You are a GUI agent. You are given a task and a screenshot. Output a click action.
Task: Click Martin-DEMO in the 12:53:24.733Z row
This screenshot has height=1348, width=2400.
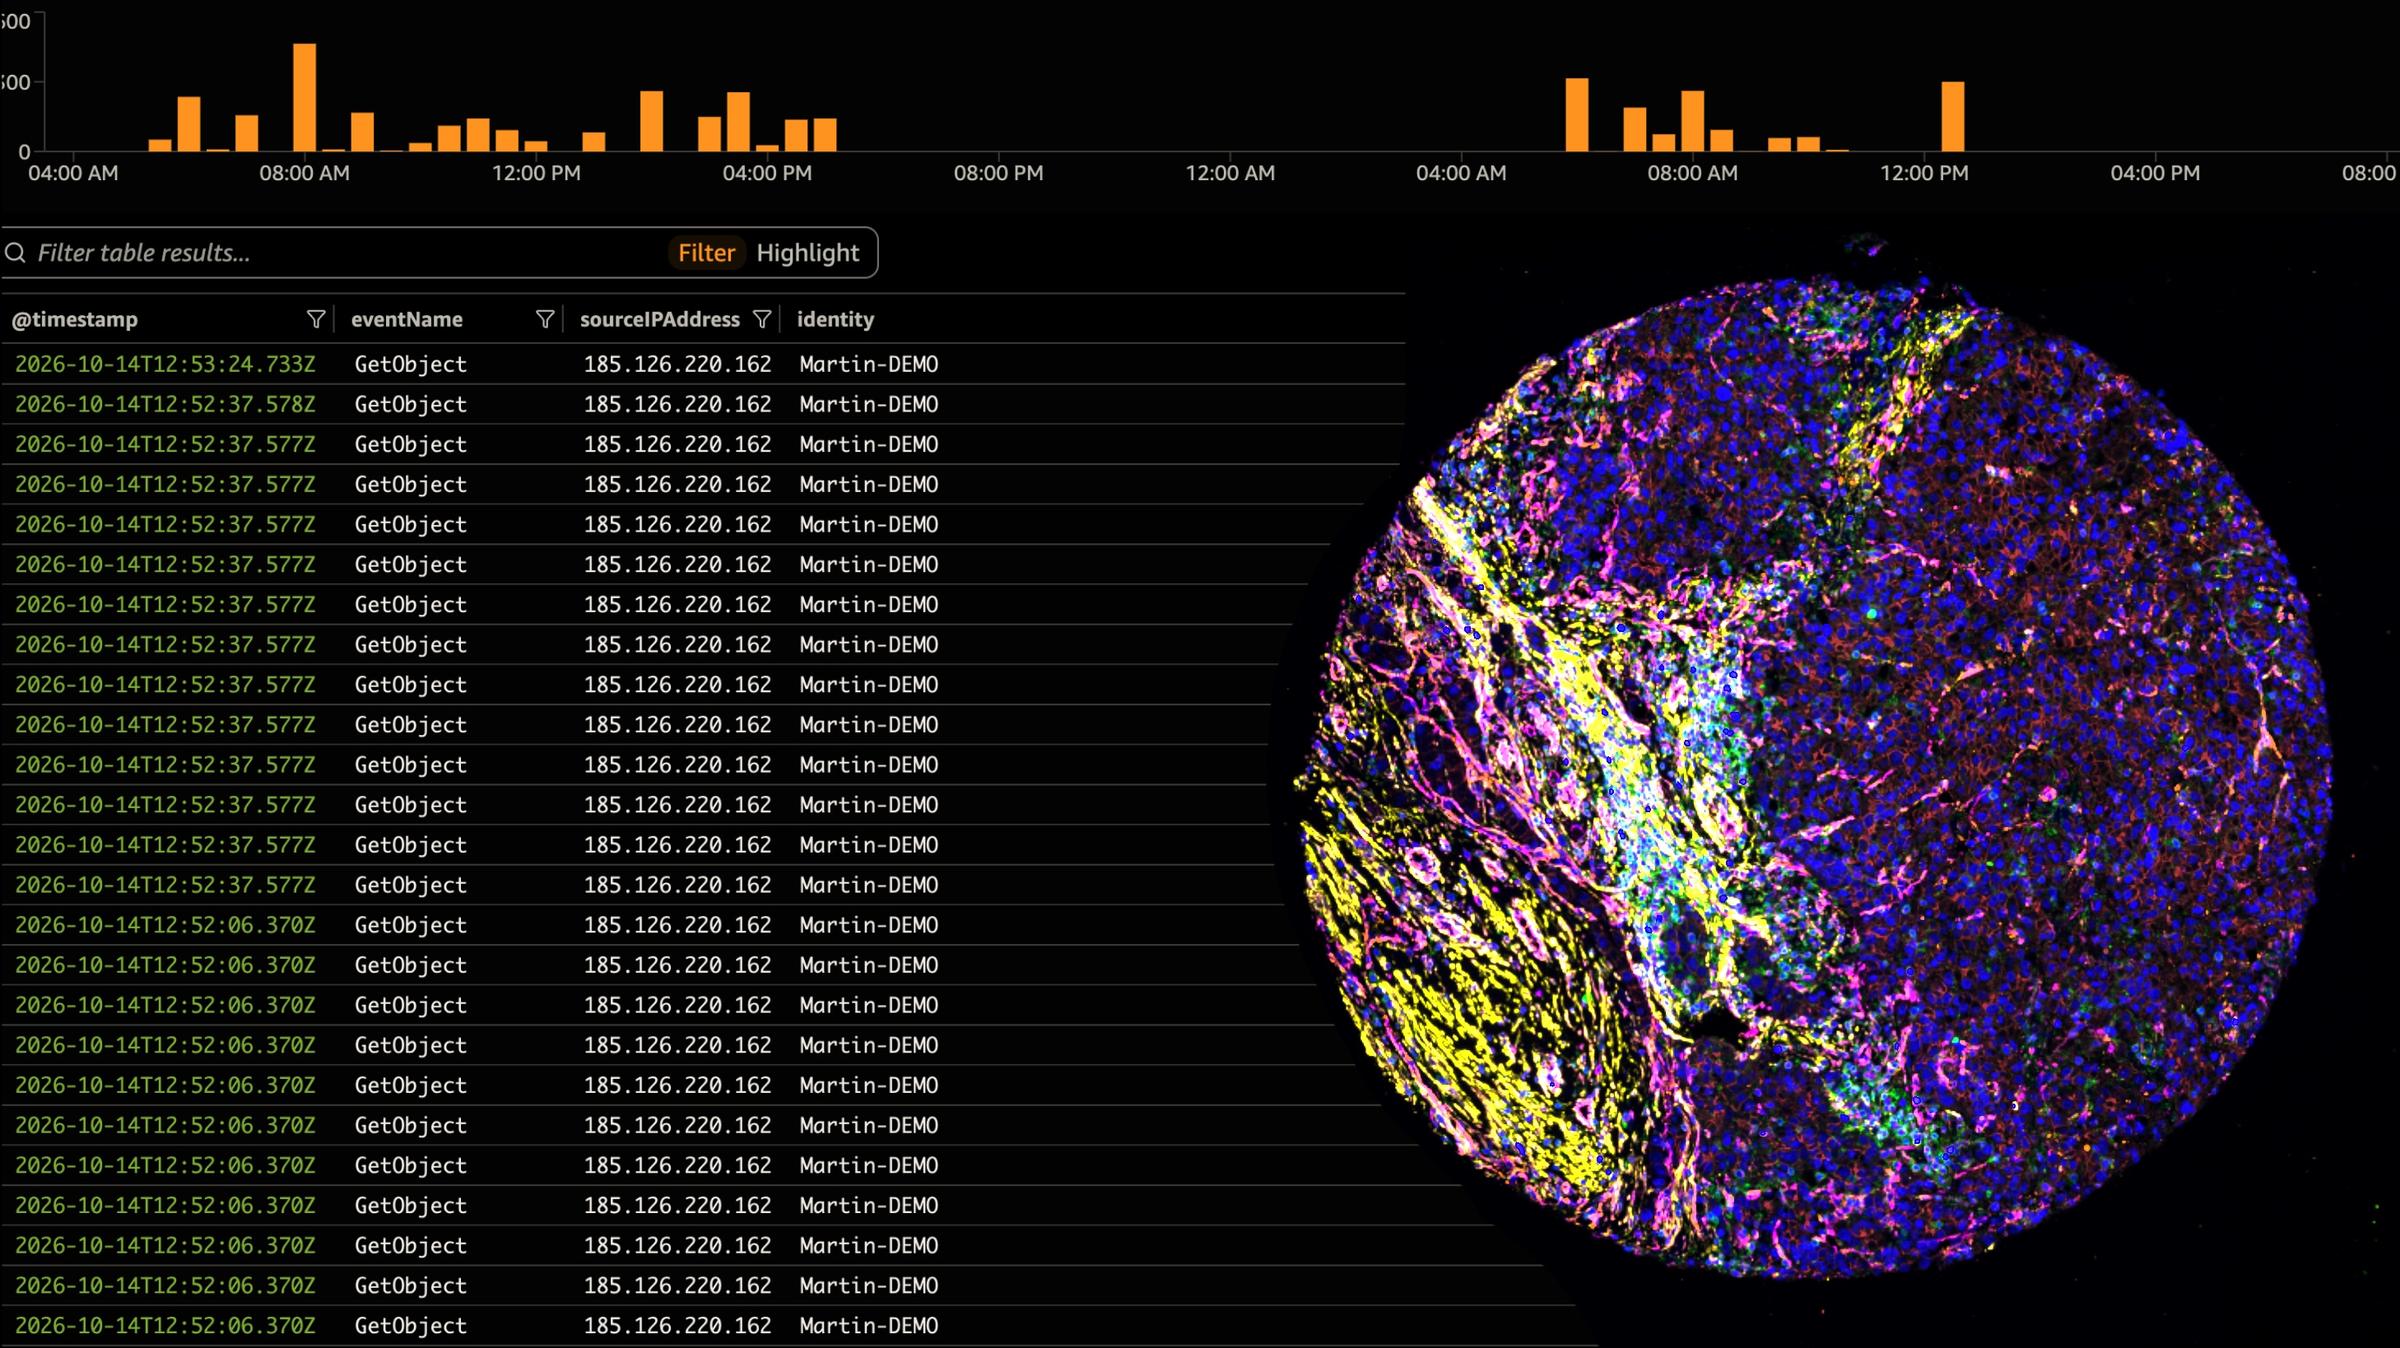pos(868,364)
